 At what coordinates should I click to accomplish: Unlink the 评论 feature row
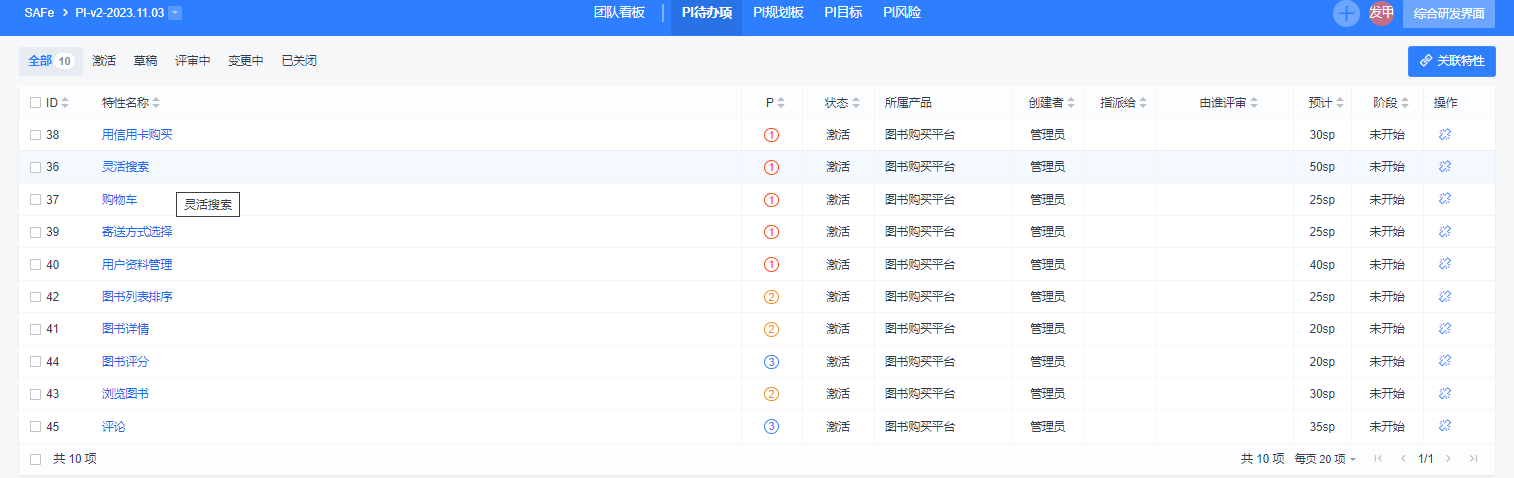pos(1444,426)
